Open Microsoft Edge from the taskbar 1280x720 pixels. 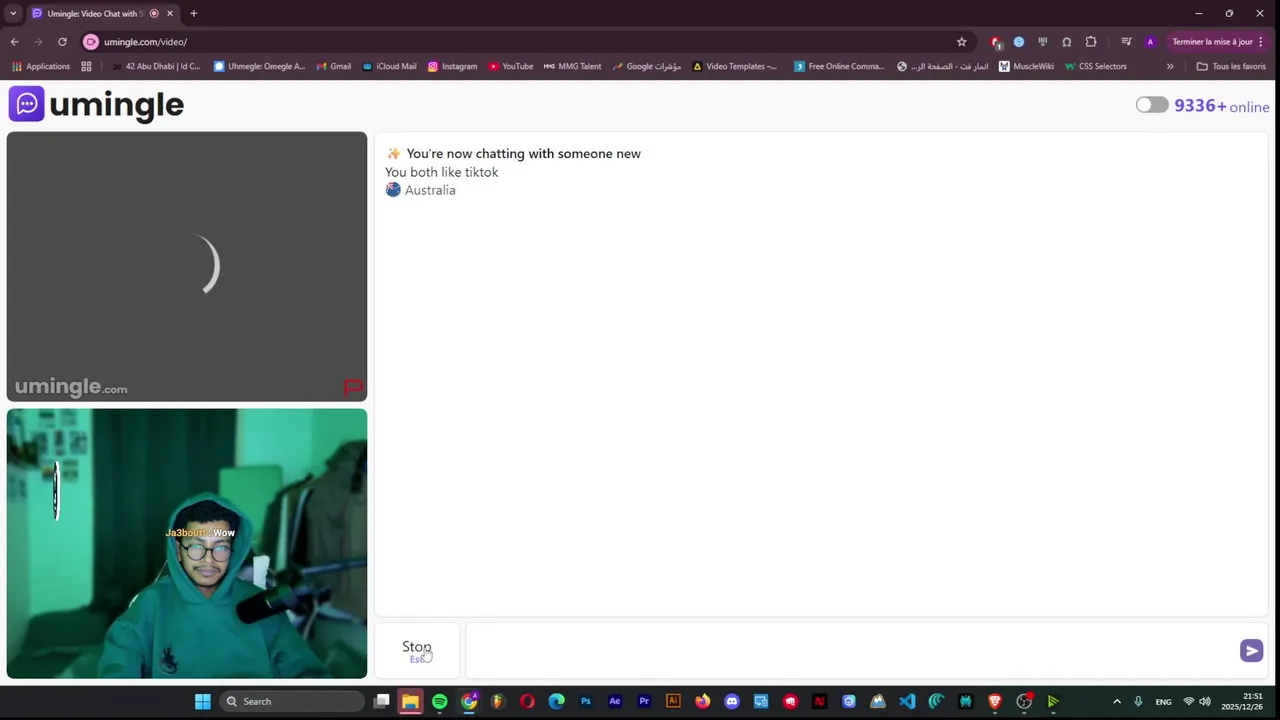556,701
